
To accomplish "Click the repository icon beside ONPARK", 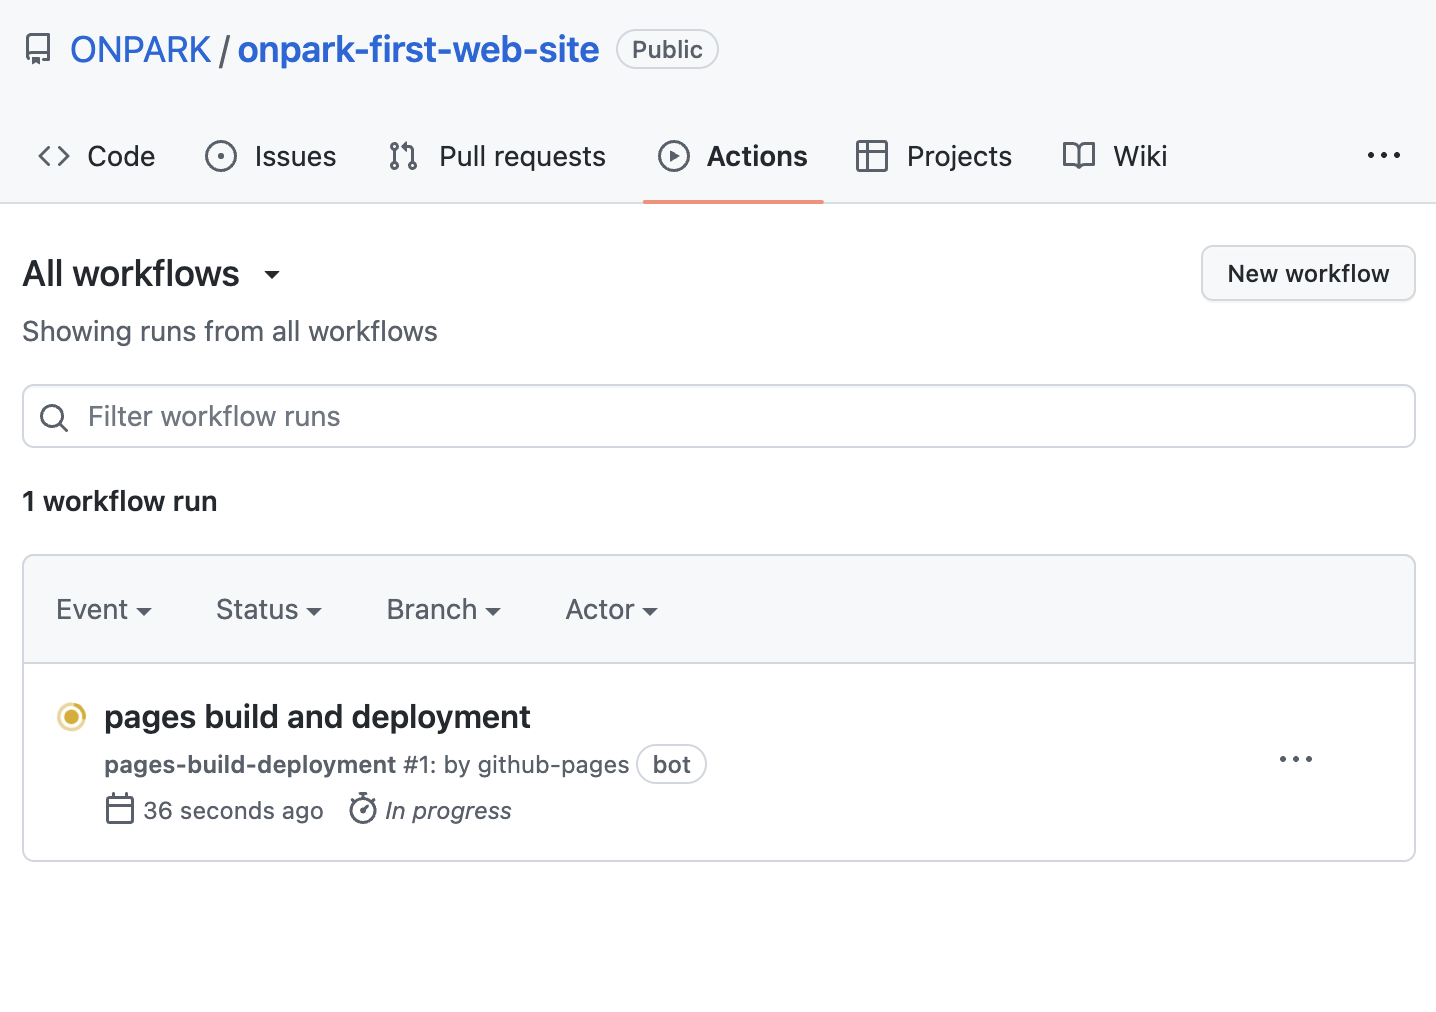I will point(38,50).
